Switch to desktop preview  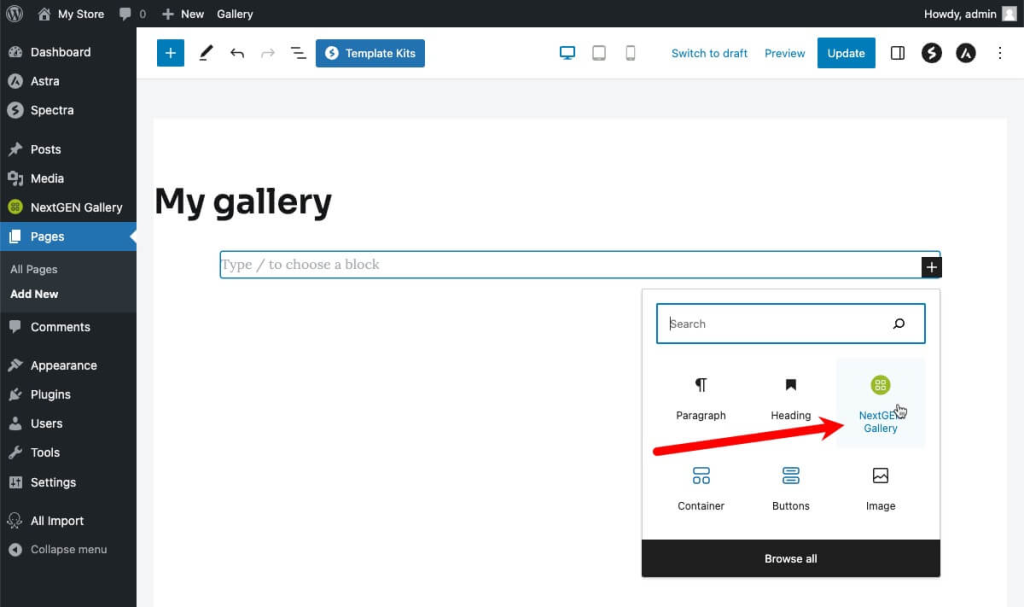coord(568,53)
